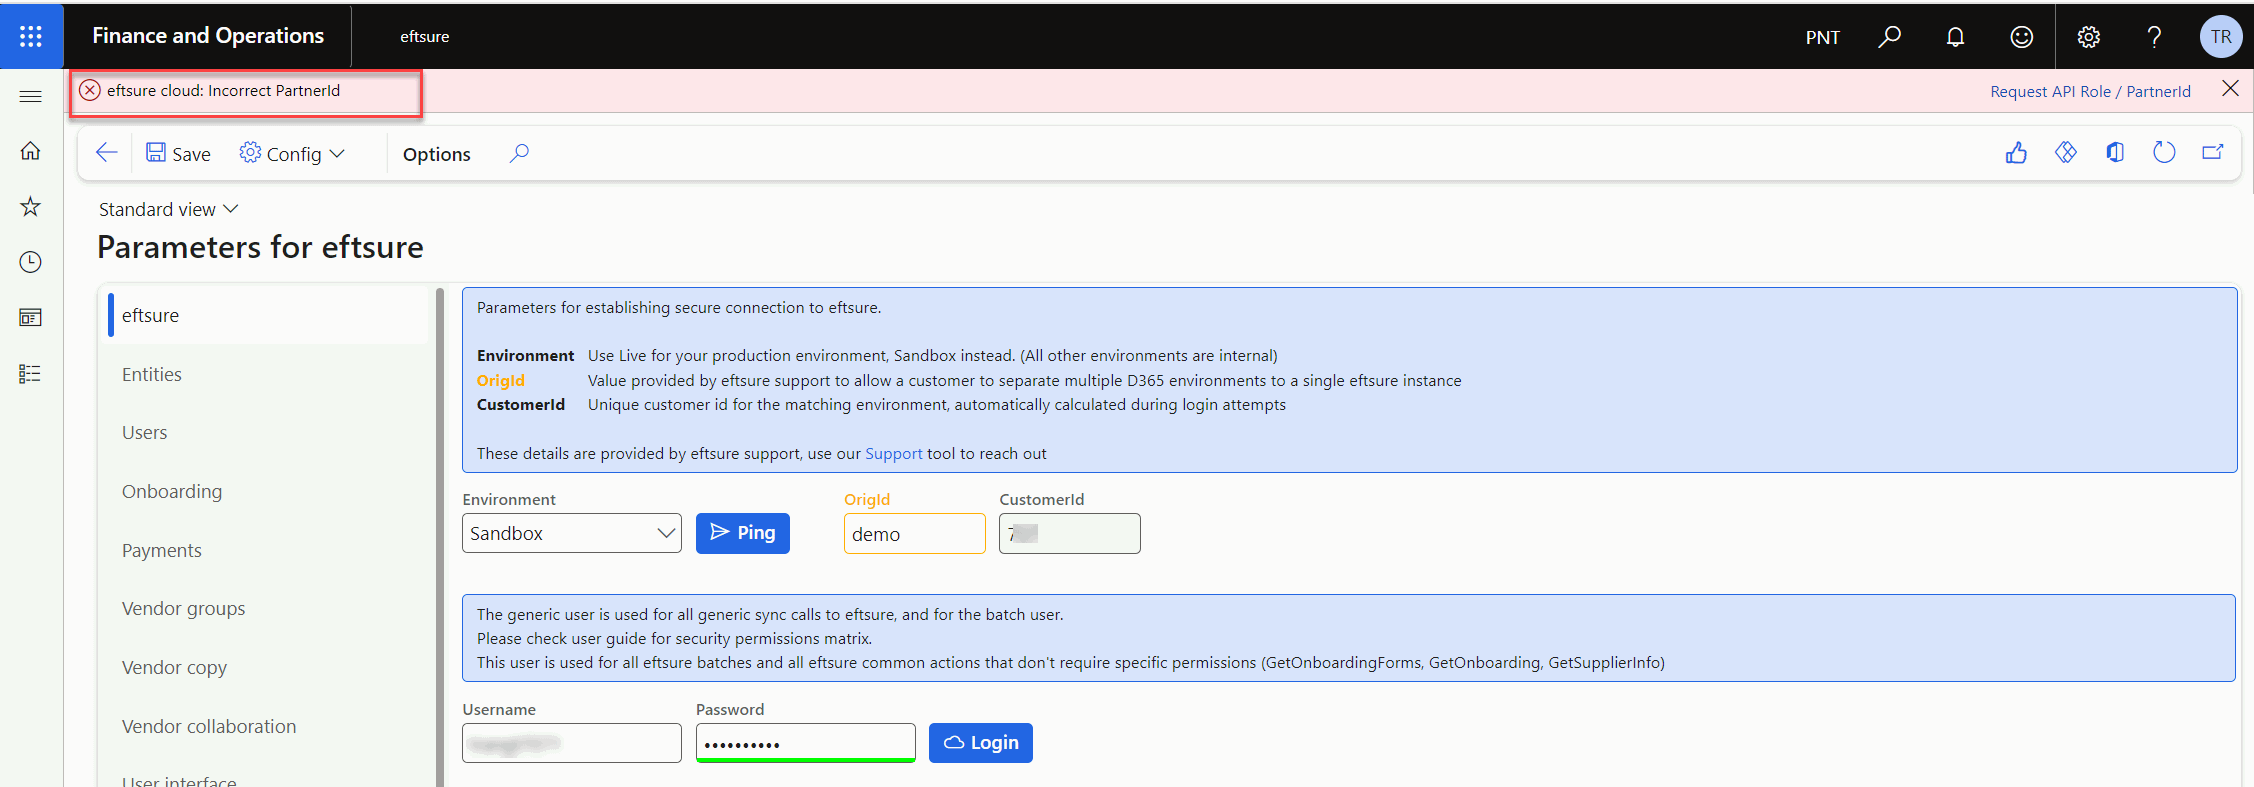Image resolution: width=2254 pixels, height=787 pixels.
Task: Open the Options tab
Action: click(x=437, y=154)
